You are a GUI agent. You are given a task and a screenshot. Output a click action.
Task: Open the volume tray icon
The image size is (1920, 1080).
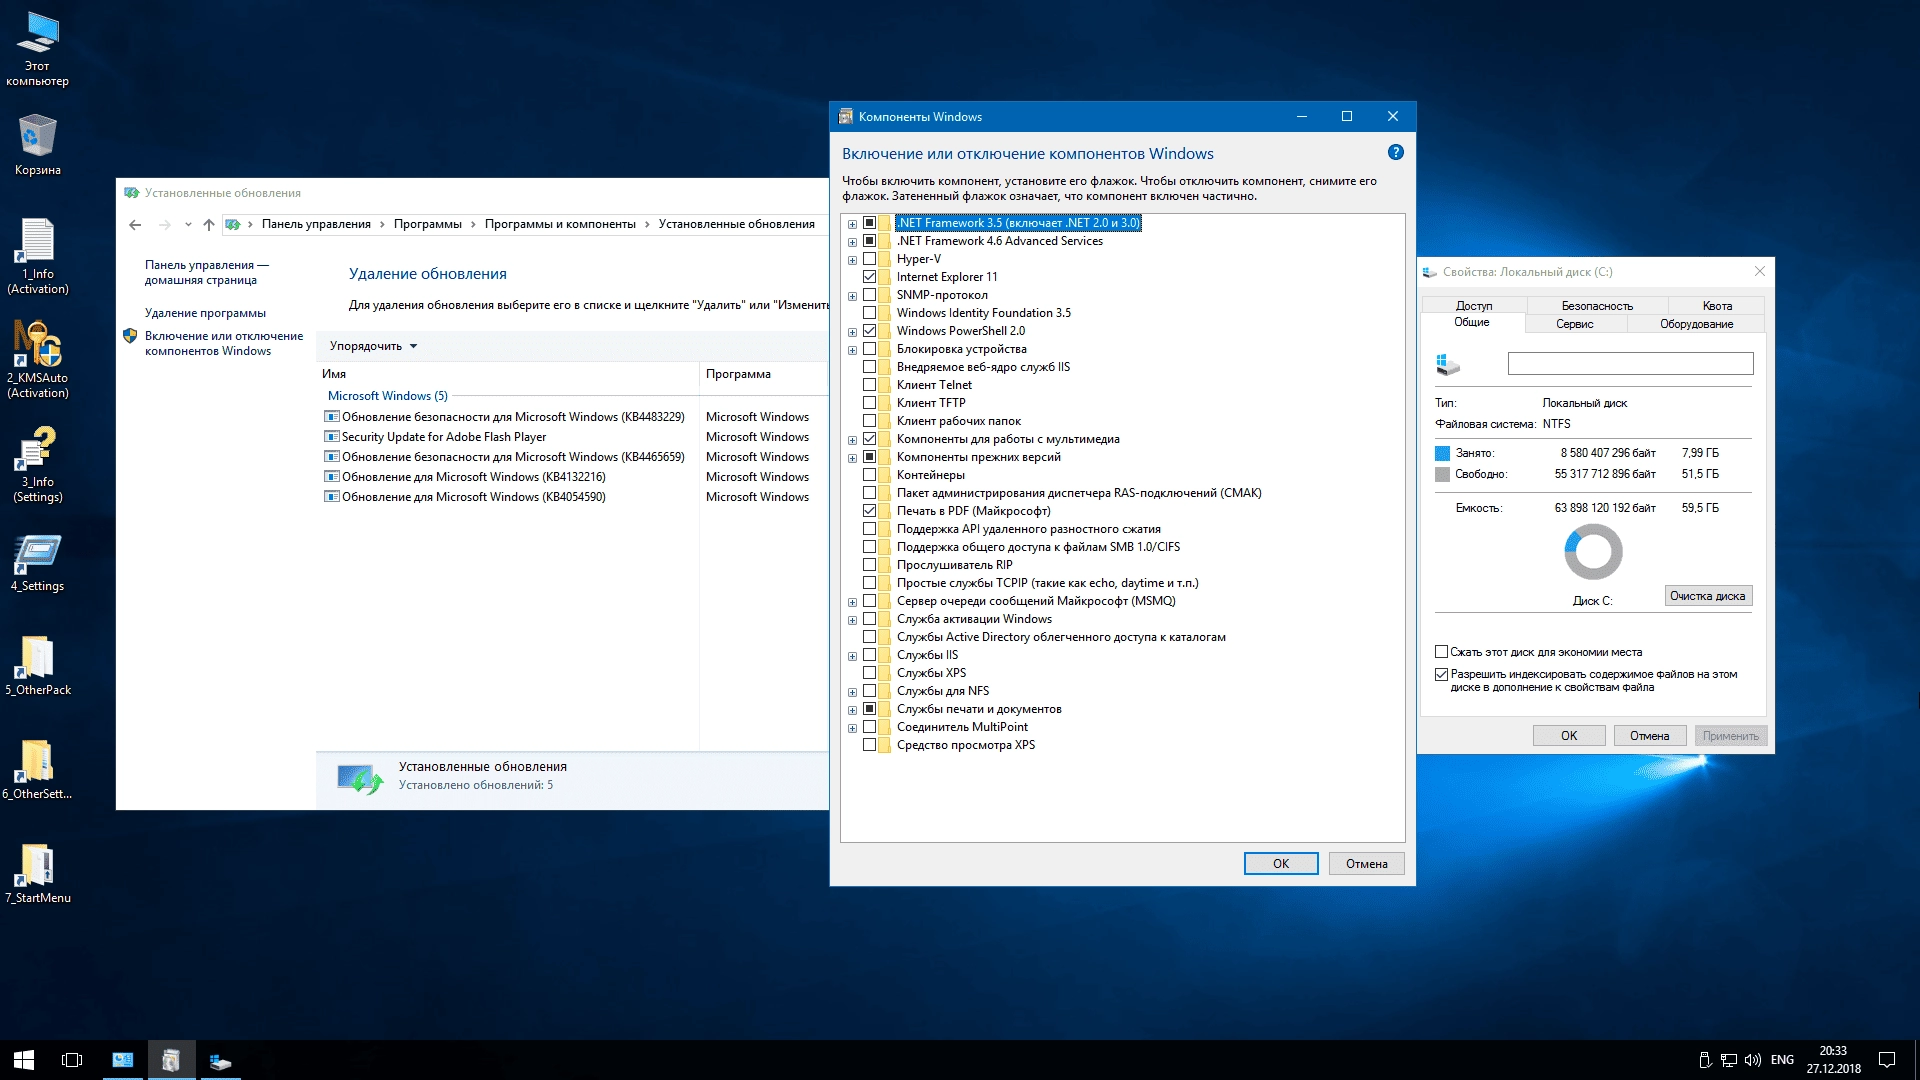pos(1752,1060)
